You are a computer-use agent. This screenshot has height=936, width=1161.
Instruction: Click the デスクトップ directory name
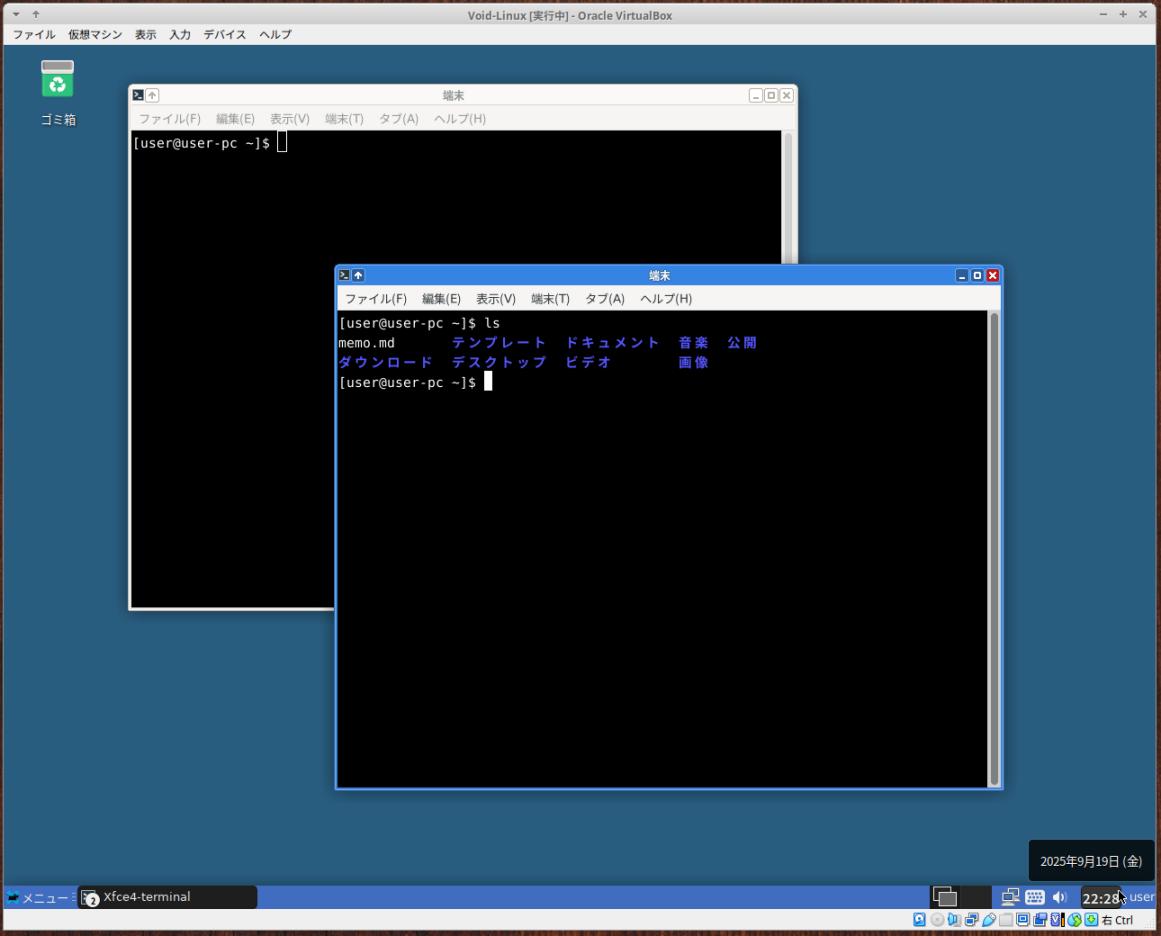tap(498, 362)
